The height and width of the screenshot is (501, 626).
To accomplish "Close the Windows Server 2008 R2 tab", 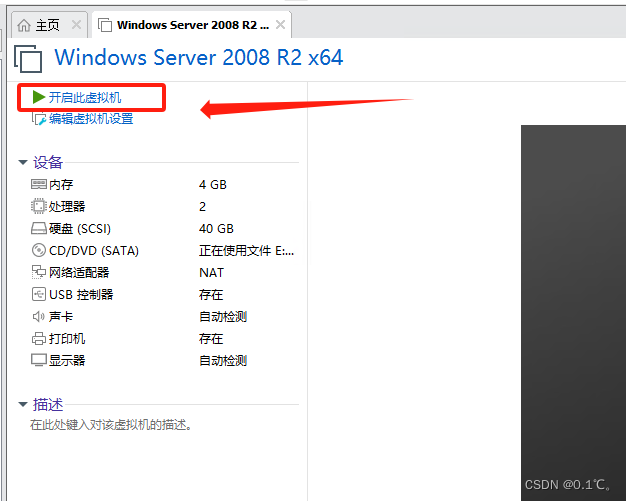I will 280,25.
